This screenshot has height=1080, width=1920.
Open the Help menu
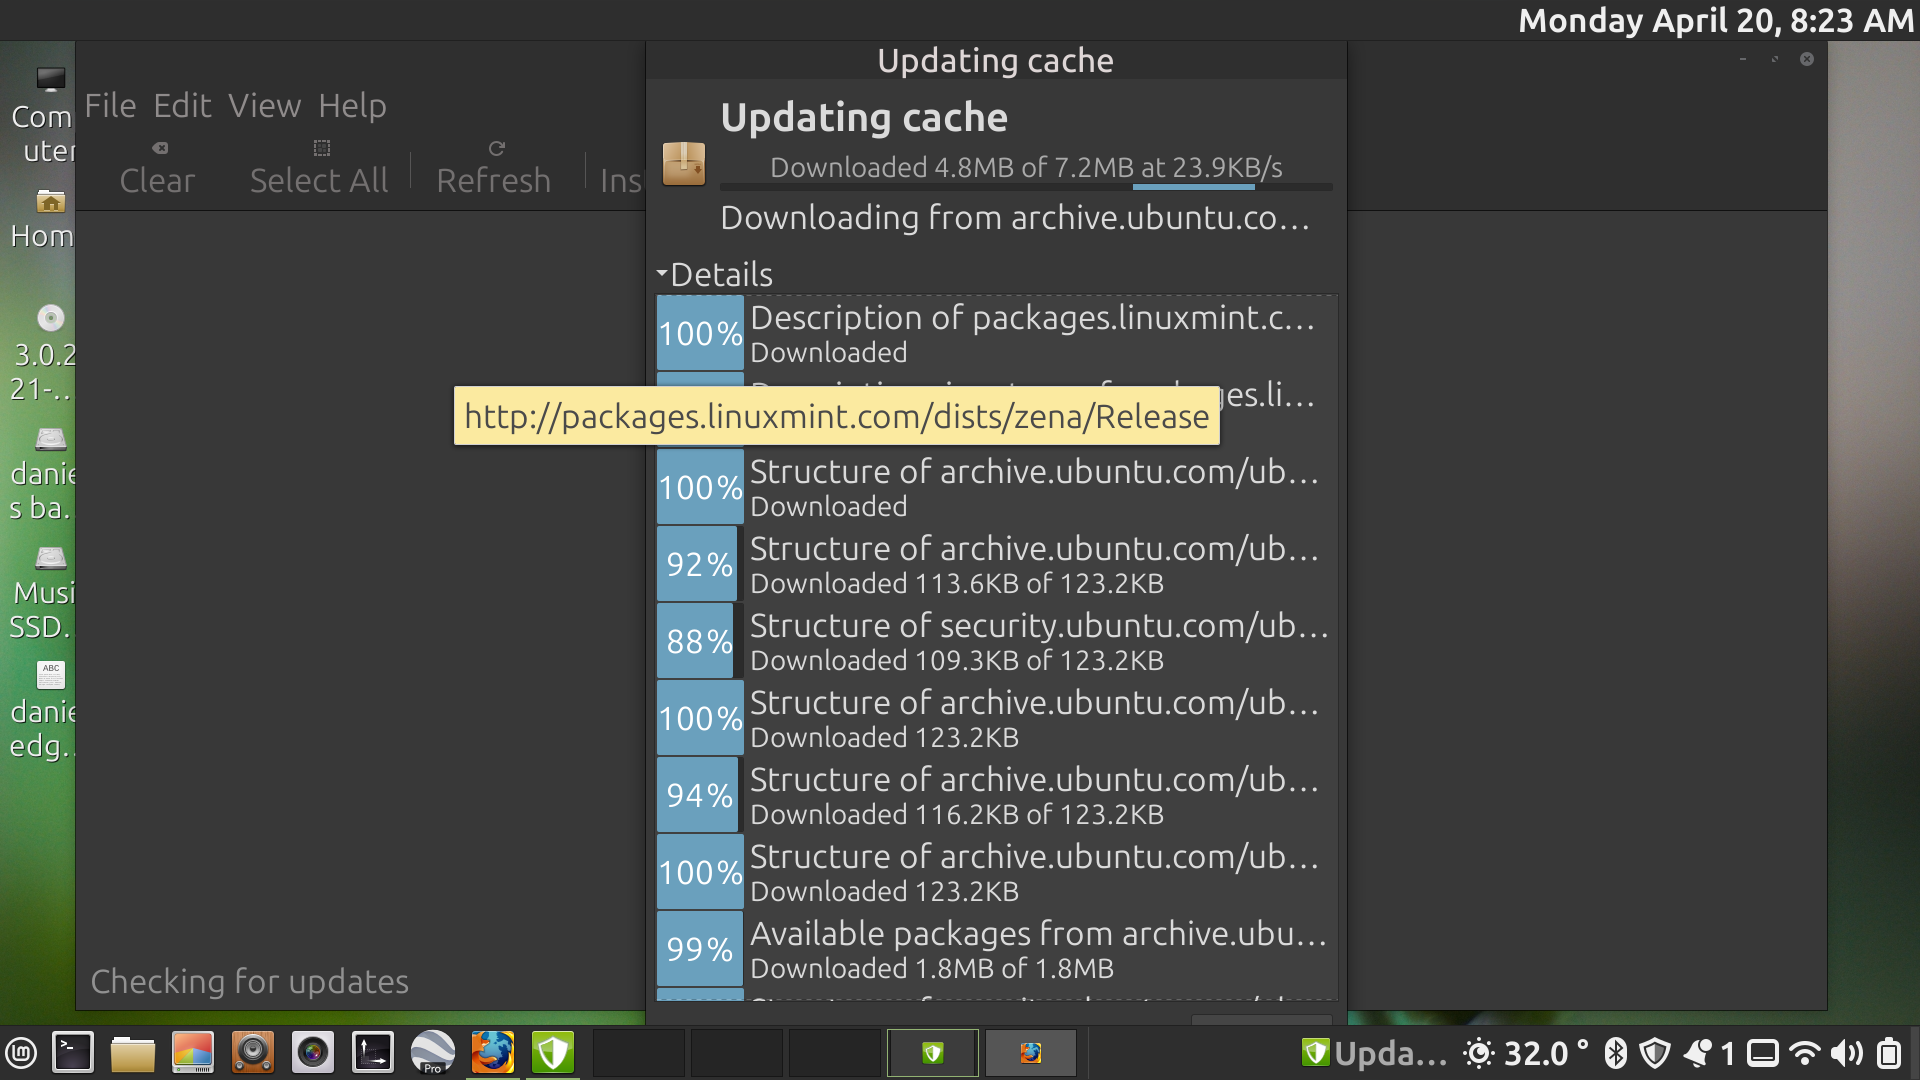click(352, 106)
